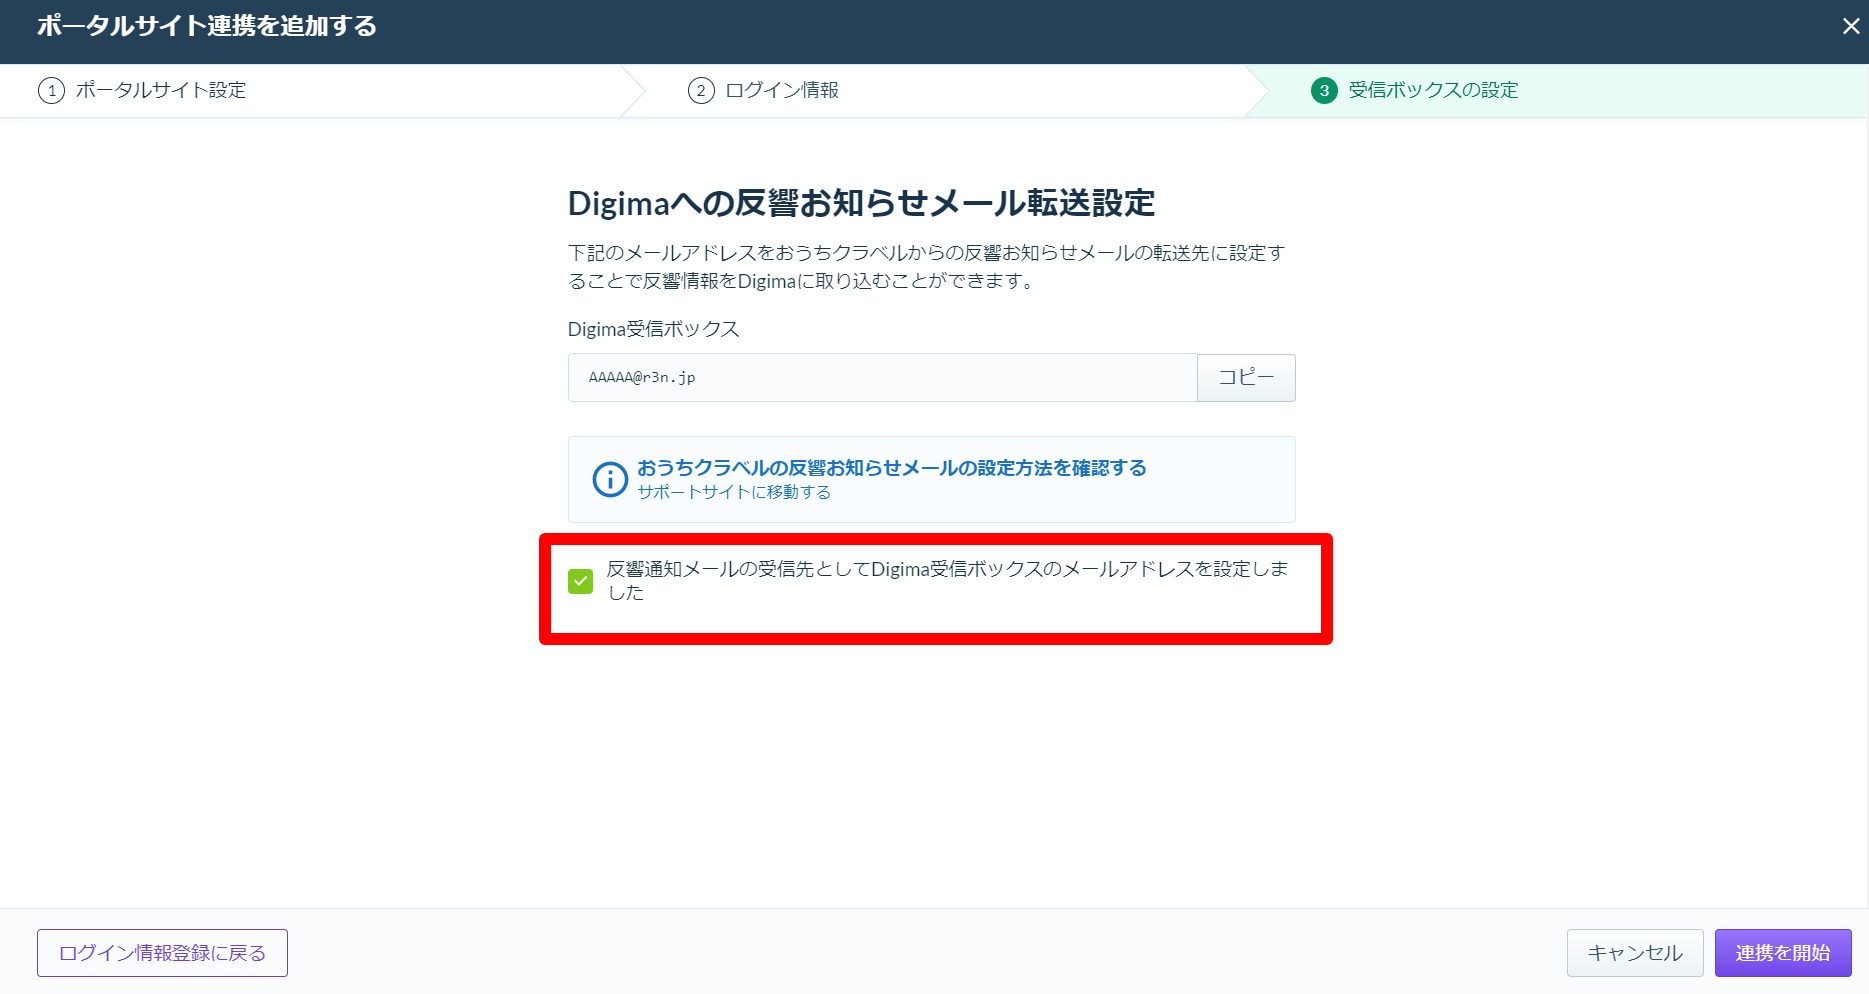Viewport: 1869px width, 994px height.
Task: Select step 3 受信ボックスの設定
Action: [x=1414, y=90]
